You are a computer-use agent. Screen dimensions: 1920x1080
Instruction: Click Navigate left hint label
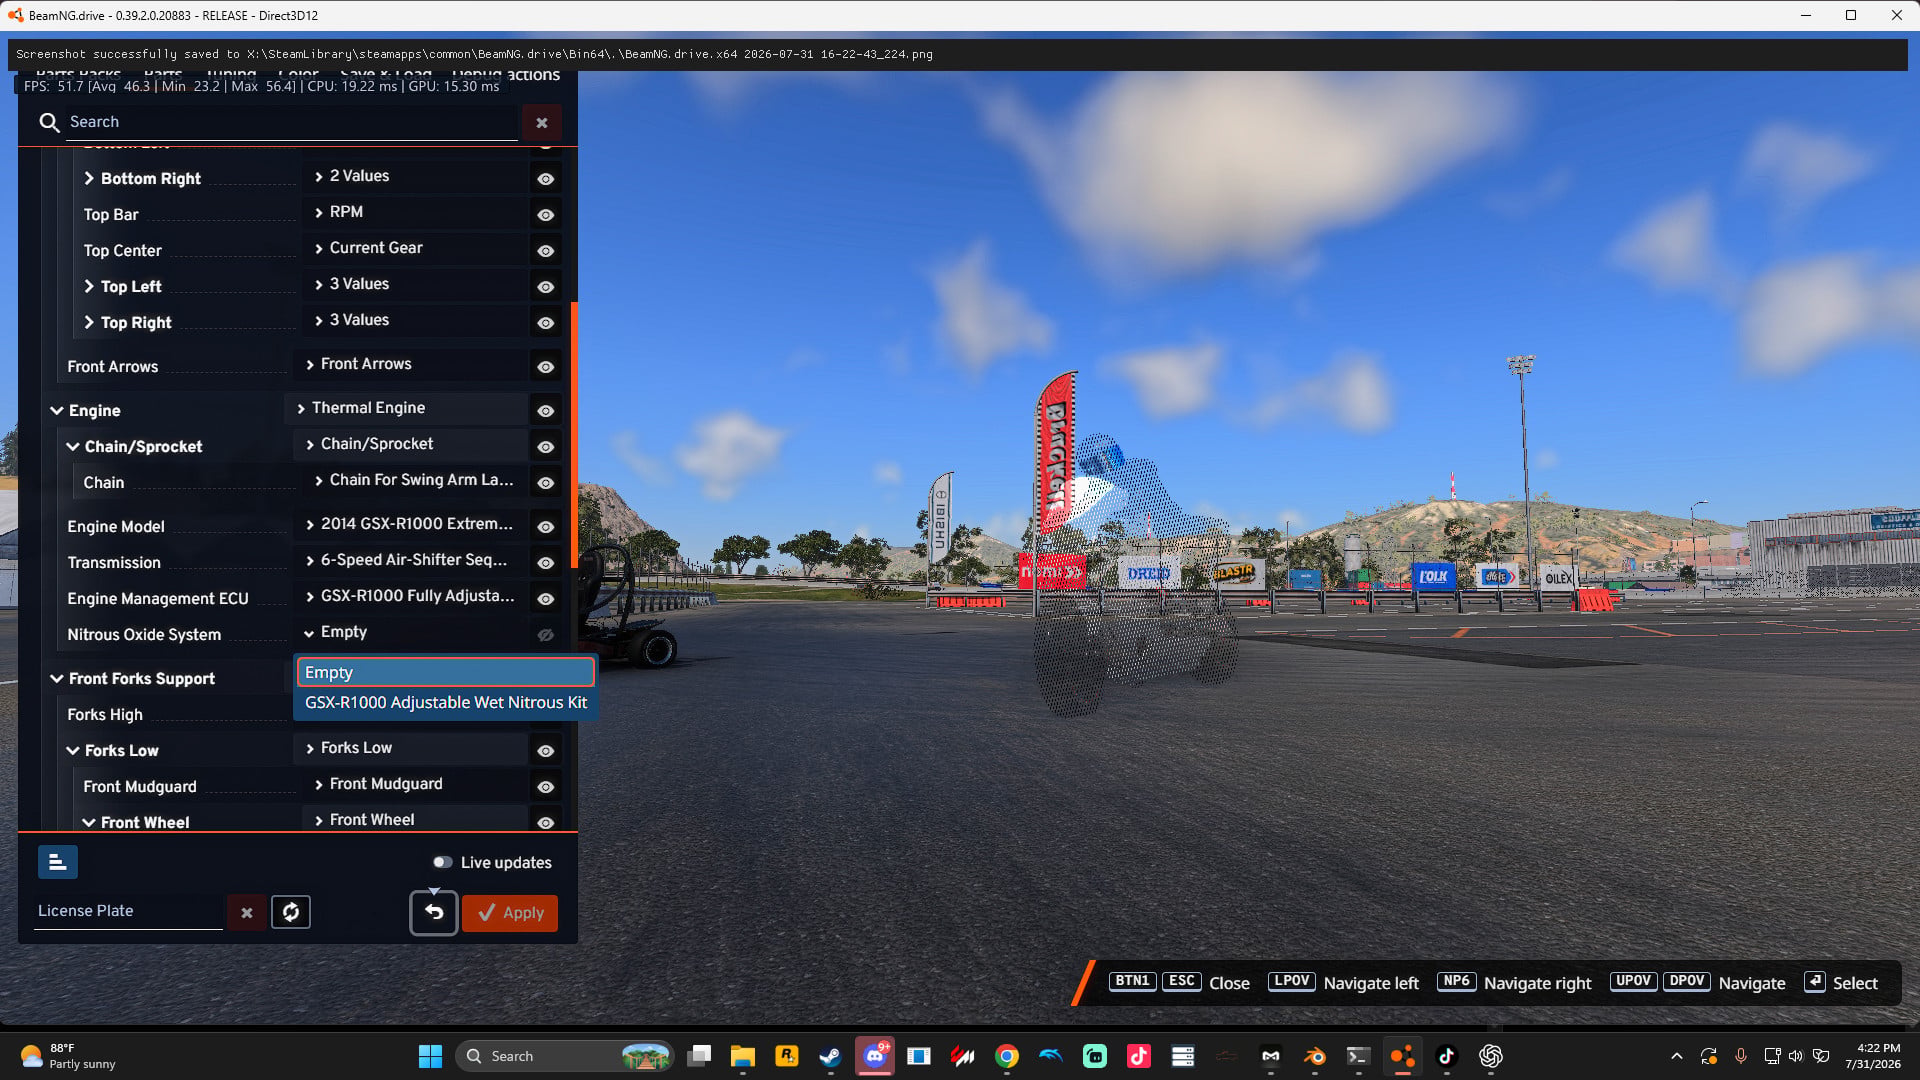tap(1371, 983)
